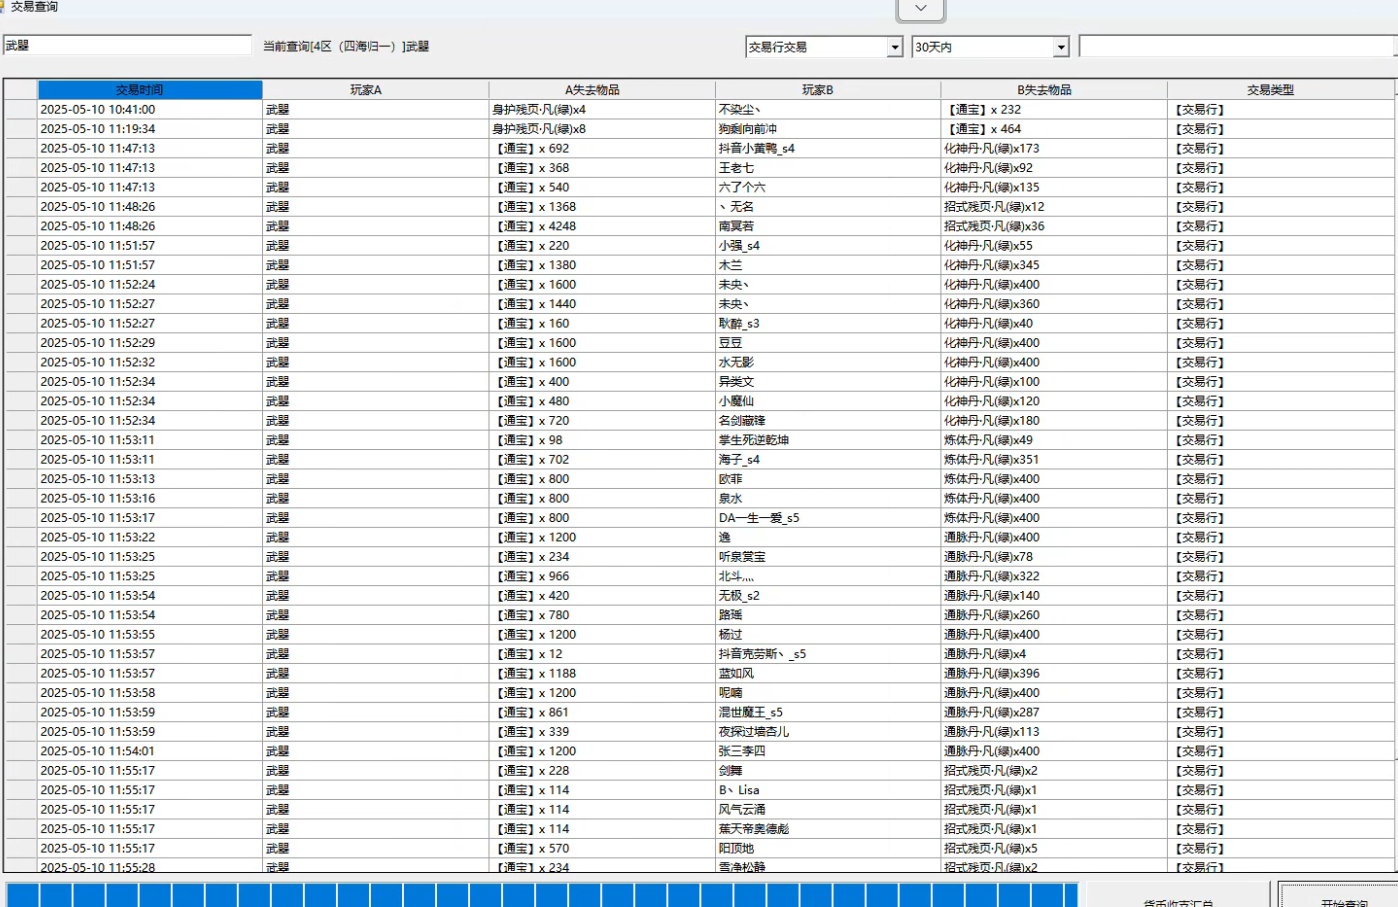This screenshot has width=1398, height=907.
Task: Sort by the B失去物品 column header
Action: pyautogui.click(x=1054, y=90)
